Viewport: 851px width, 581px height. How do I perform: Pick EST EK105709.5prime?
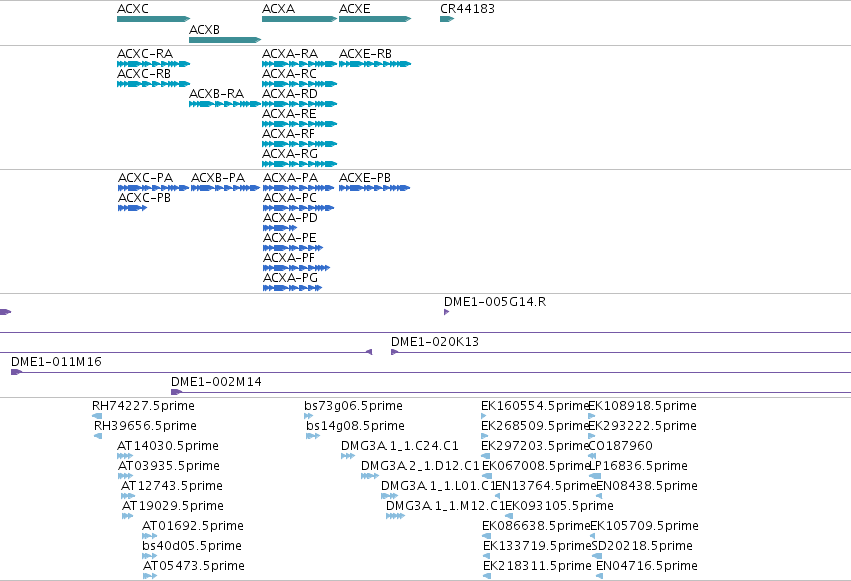[593, 536]
